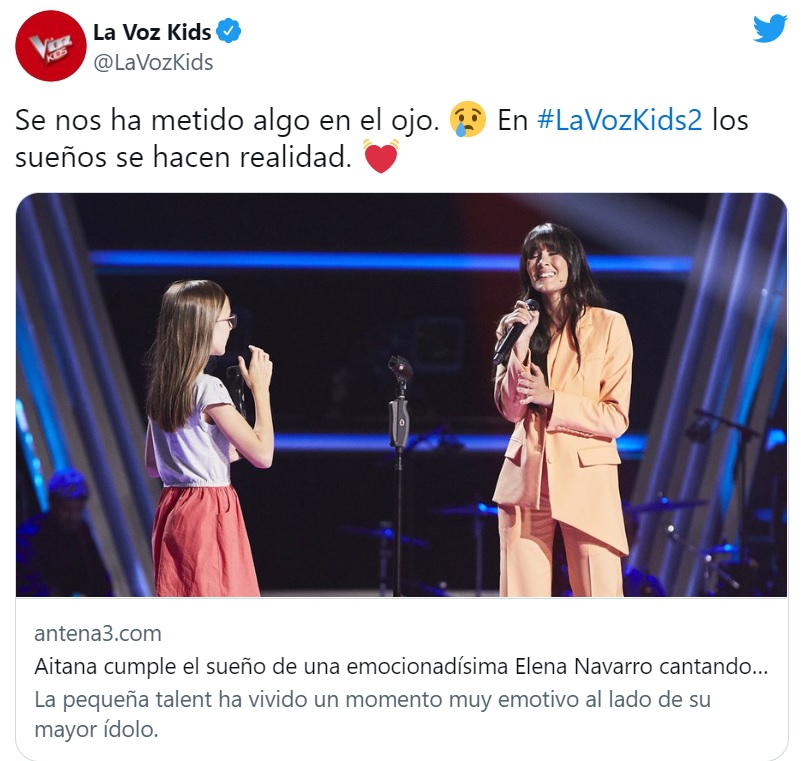Click the handheld microphone in the photo

pyautogui.click(x=515, y=332)
